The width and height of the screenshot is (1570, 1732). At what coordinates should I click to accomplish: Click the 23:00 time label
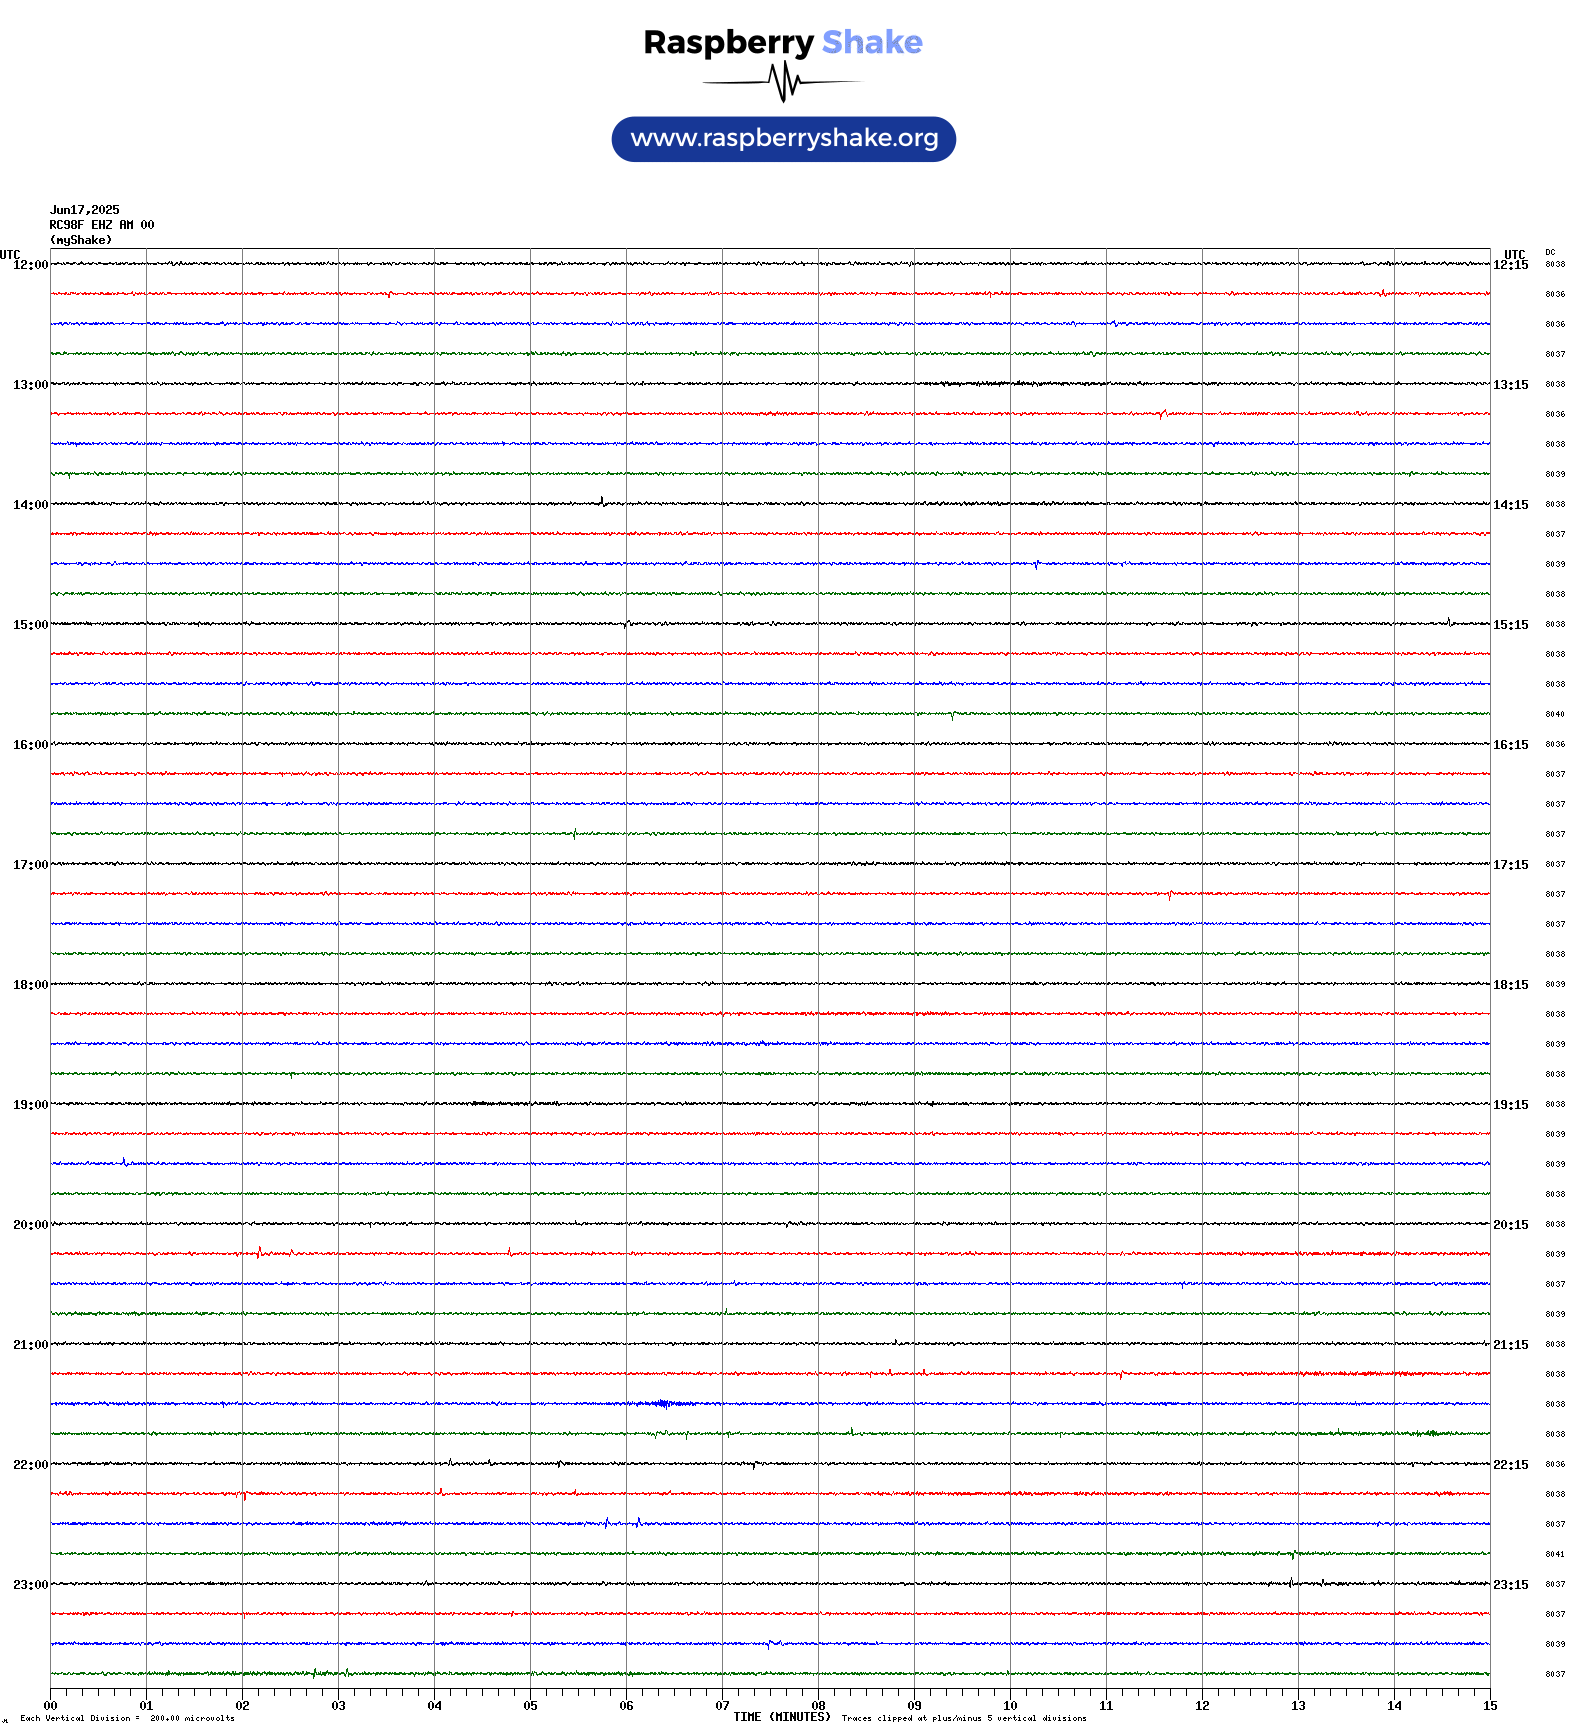click(x=30, y=1585)
